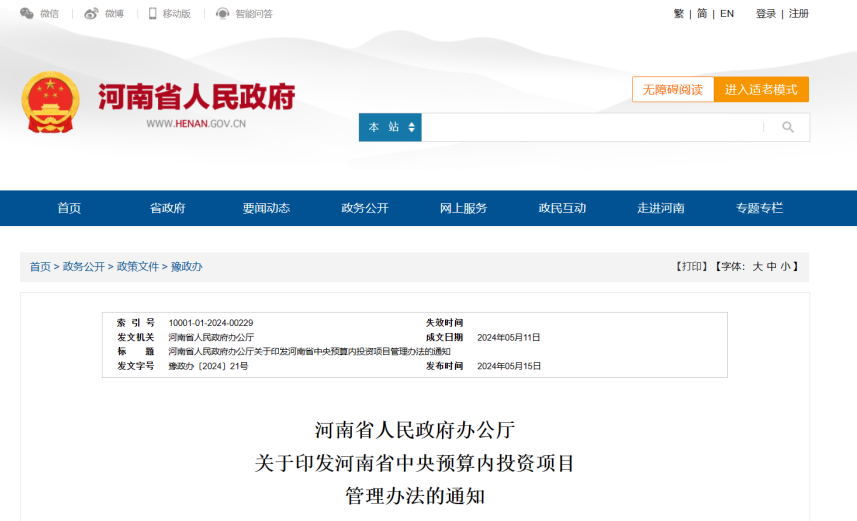This screenshot has height=521, width=857.
Task: Open the smart Q&A (智能问答) icon
Action: pos(223,14)
